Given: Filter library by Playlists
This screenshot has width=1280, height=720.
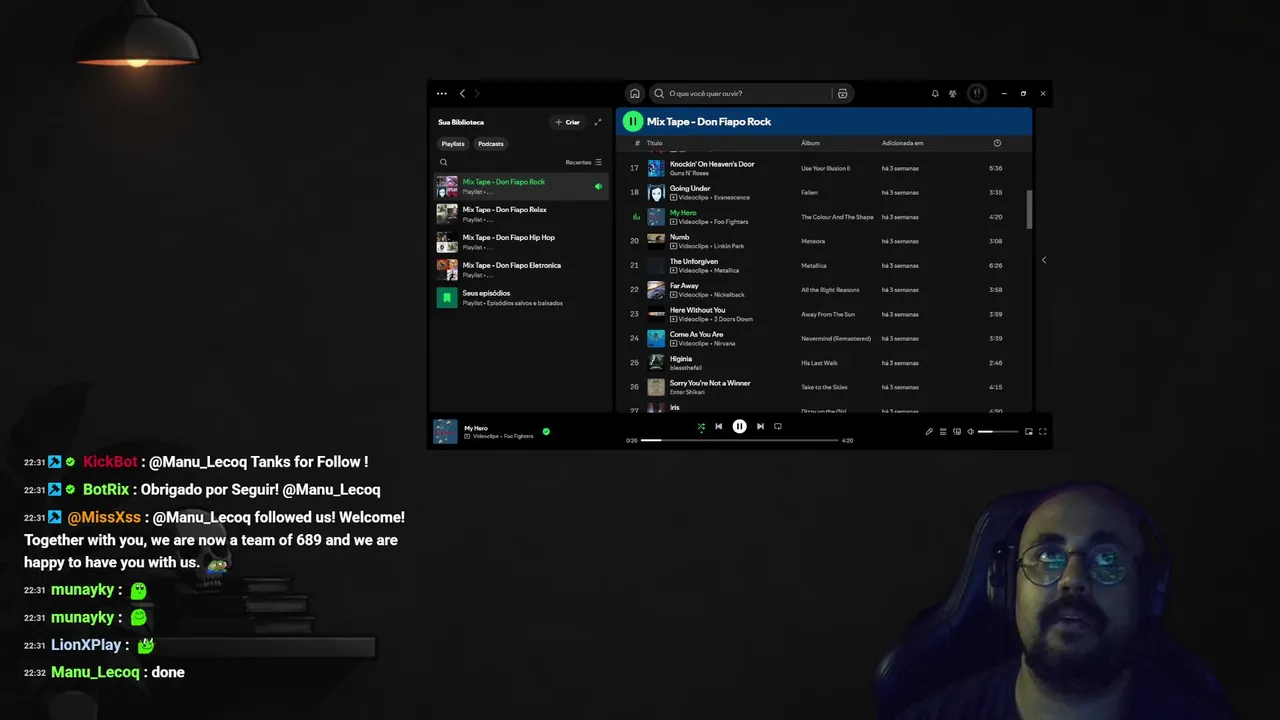Looking at the screenshot, I should coord(453,144).
